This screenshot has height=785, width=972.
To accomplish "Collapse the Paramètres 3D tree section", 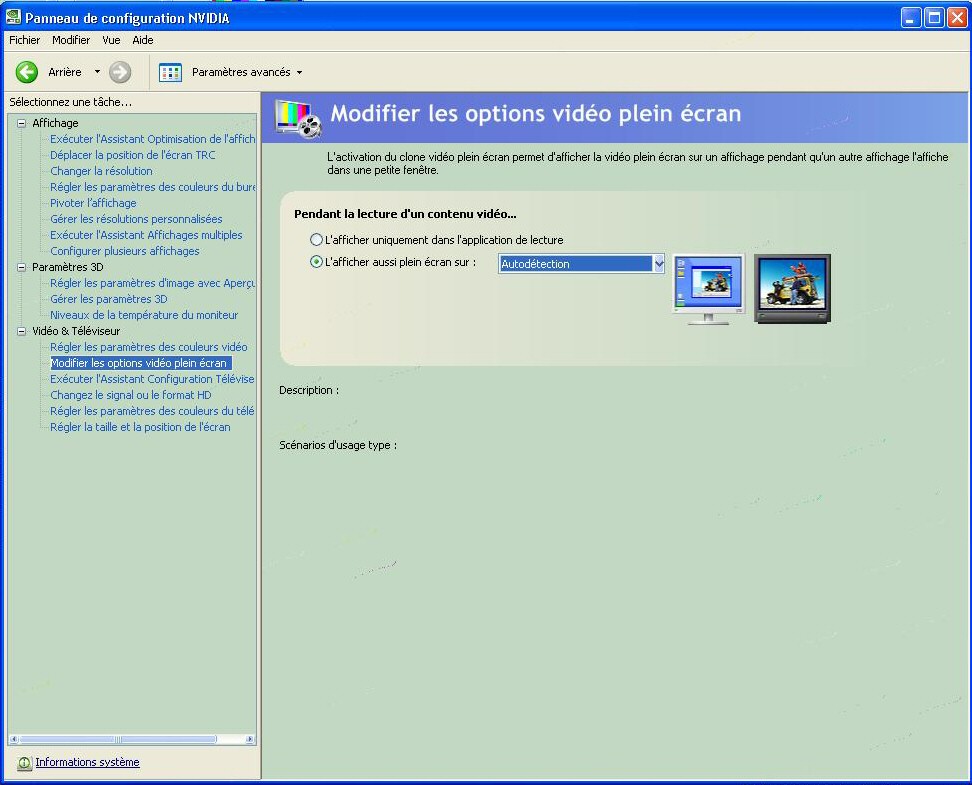I will pyautogui.click(x=22, y=267).
